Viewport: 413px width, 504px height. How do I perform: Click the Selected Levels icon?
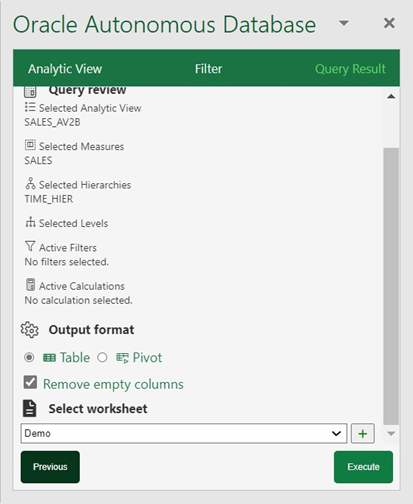[x=30, y=222]
